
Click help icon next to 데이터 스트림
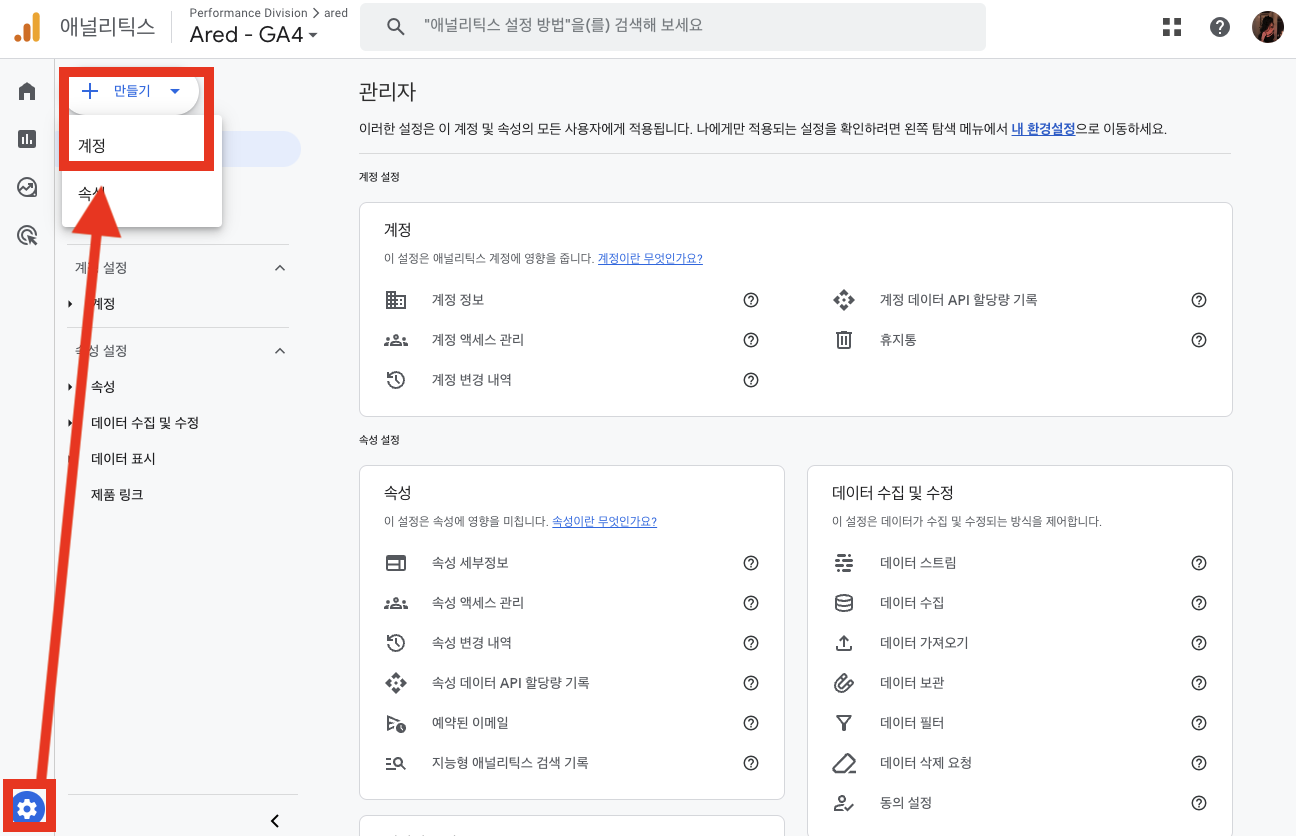(x=1199, y=563)
